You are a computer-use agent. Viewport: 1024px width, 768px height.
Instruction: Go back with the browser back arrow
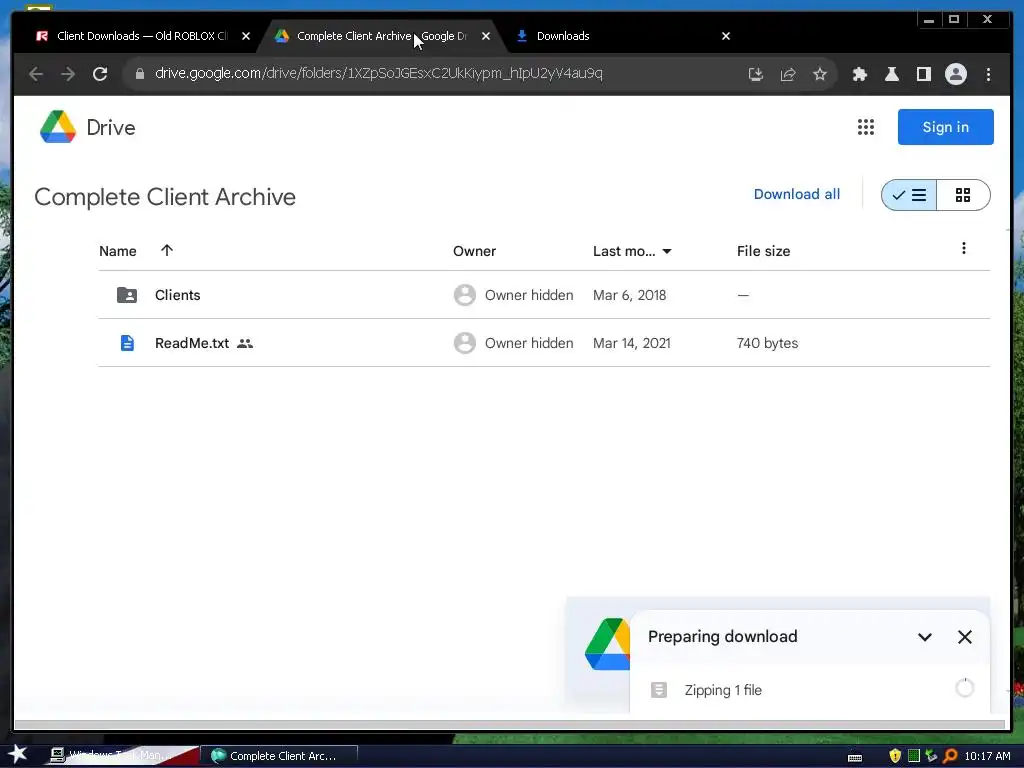(x=36, y=74)
